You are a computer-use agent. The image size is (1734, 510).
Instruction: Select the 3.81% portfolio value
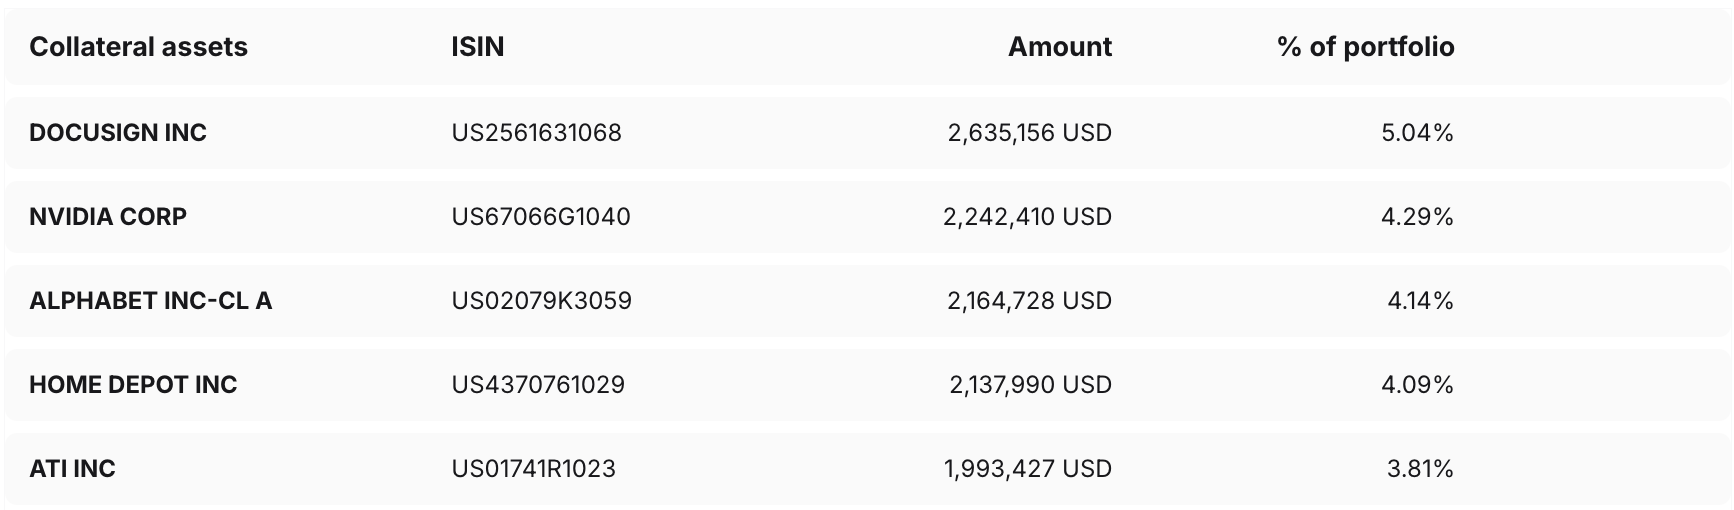coord(1420,469)
